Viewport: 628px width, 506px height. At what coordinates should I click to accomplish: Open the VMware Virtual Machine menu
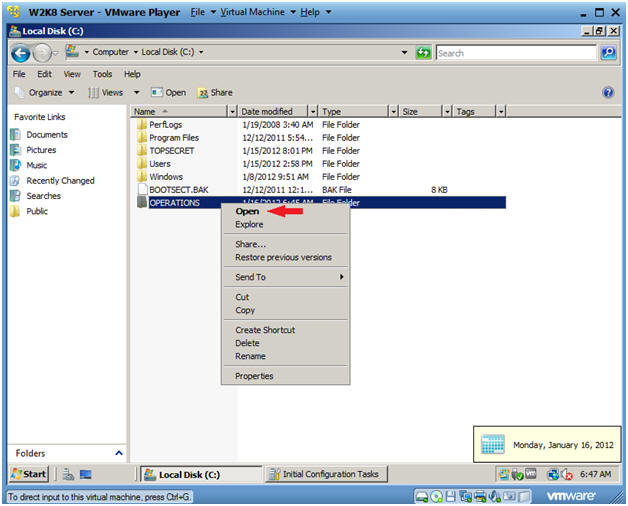pos(258,12)
